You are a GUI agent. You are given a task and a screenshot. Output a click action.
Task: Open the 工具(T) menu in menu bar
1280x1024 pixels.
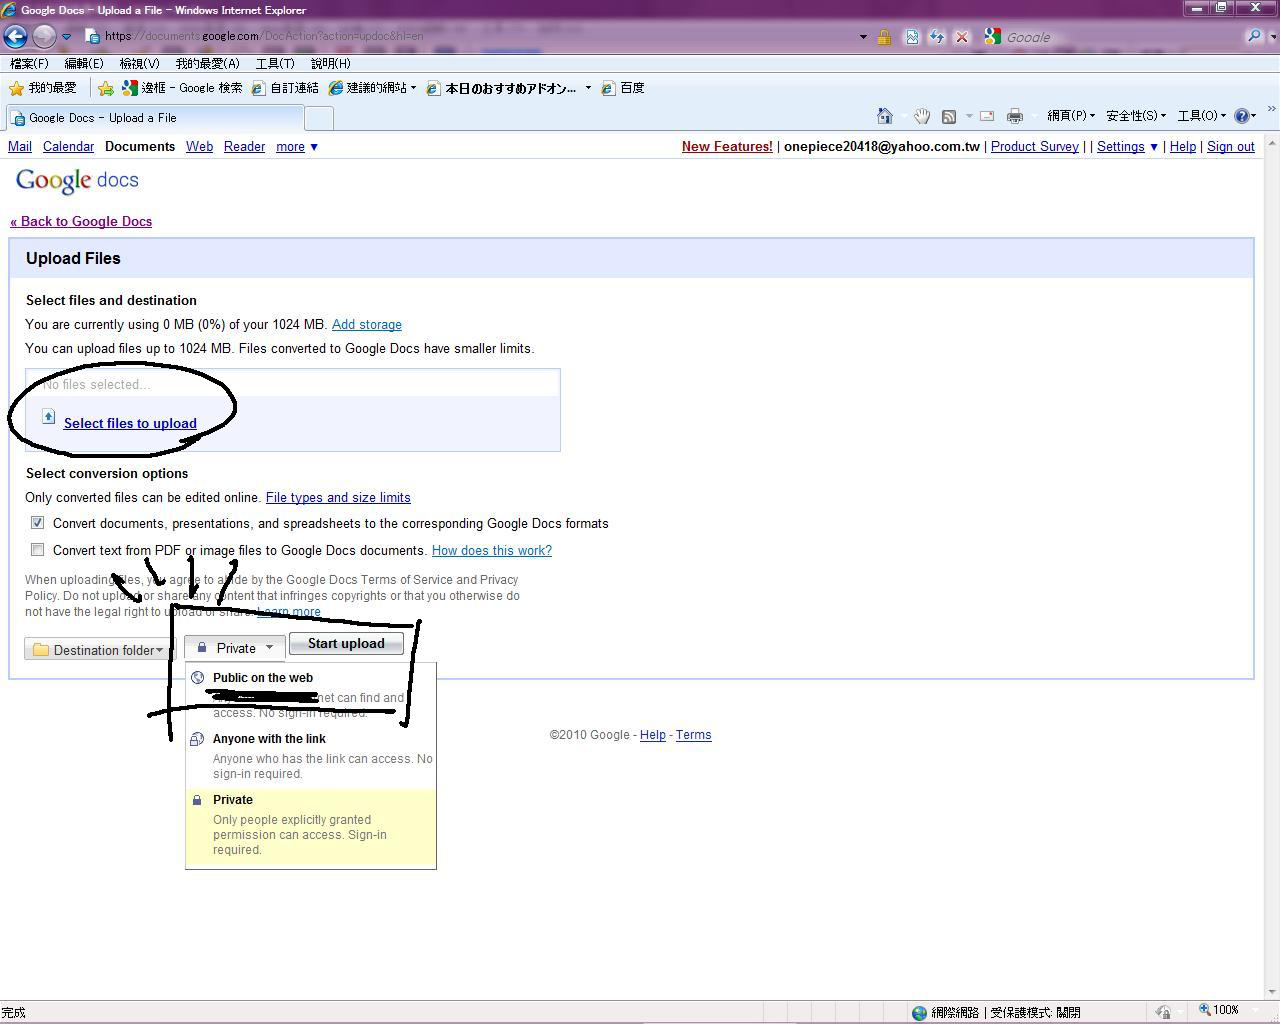[x=275, y=63]
